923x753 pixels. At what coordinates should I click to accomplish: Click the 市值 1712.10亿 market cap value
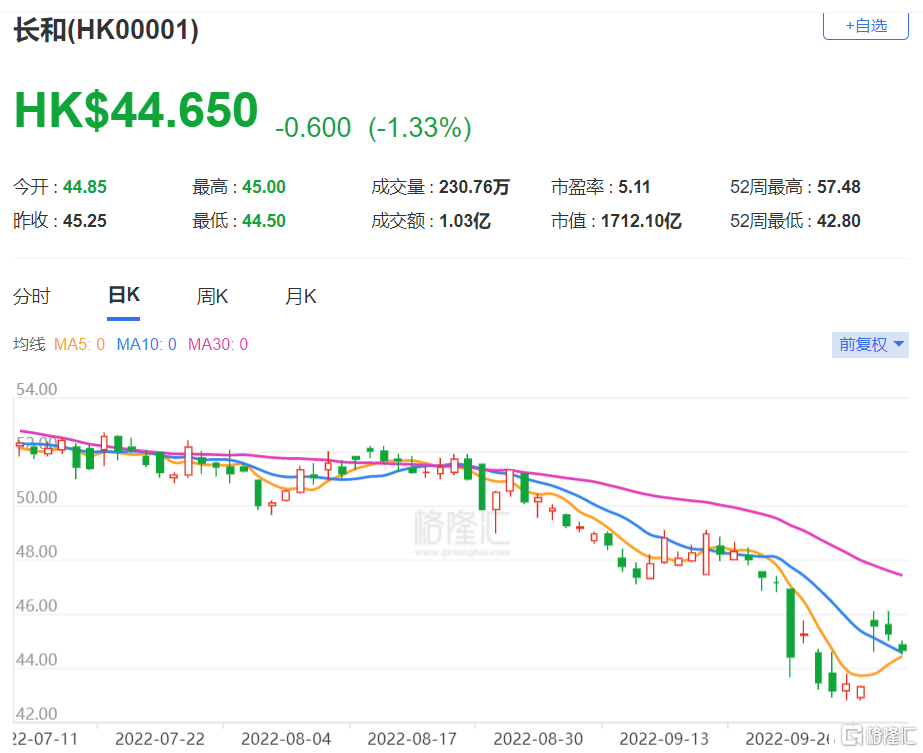(x=641, y=221)
